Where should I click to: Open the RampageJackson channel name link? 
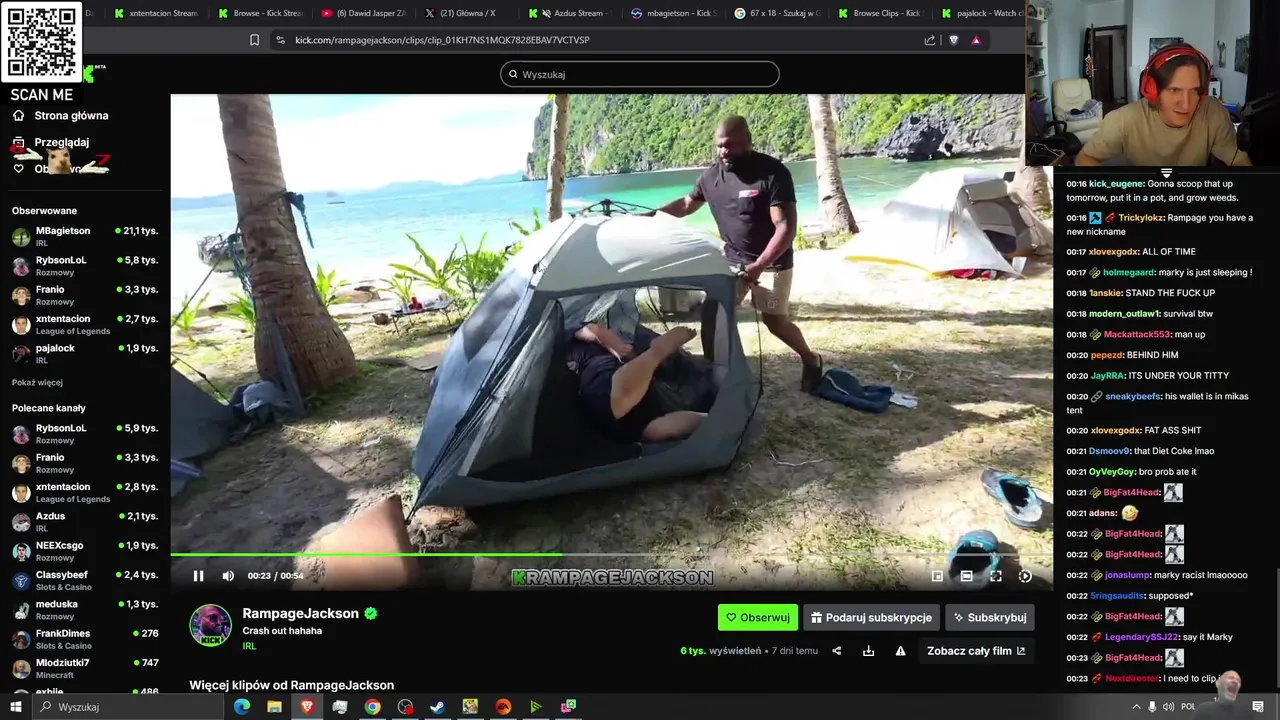(300, 613)
